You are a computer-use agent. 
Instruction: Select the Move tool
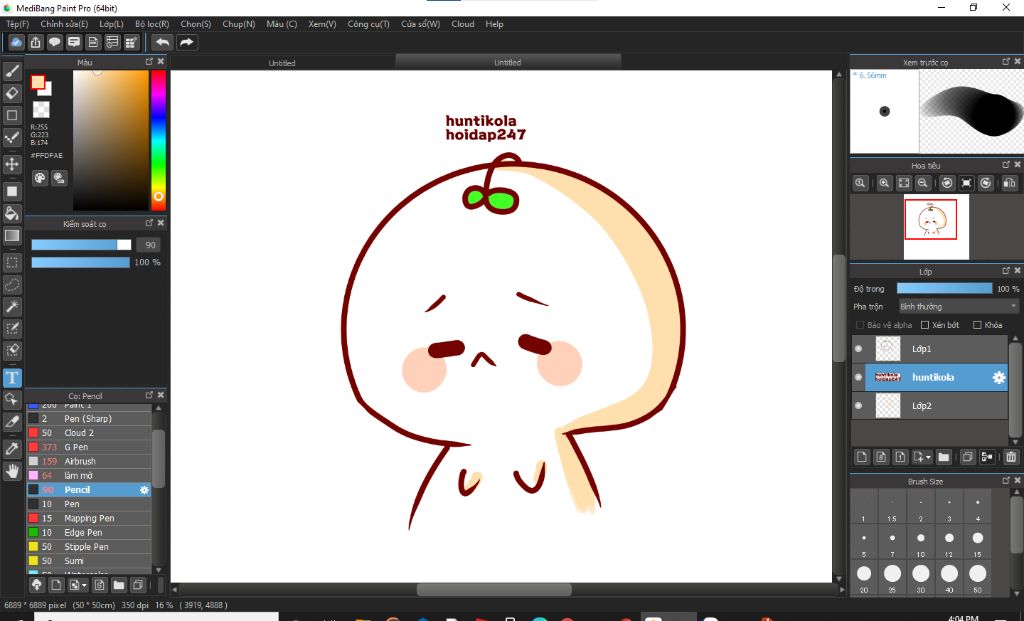pos(12,163)
